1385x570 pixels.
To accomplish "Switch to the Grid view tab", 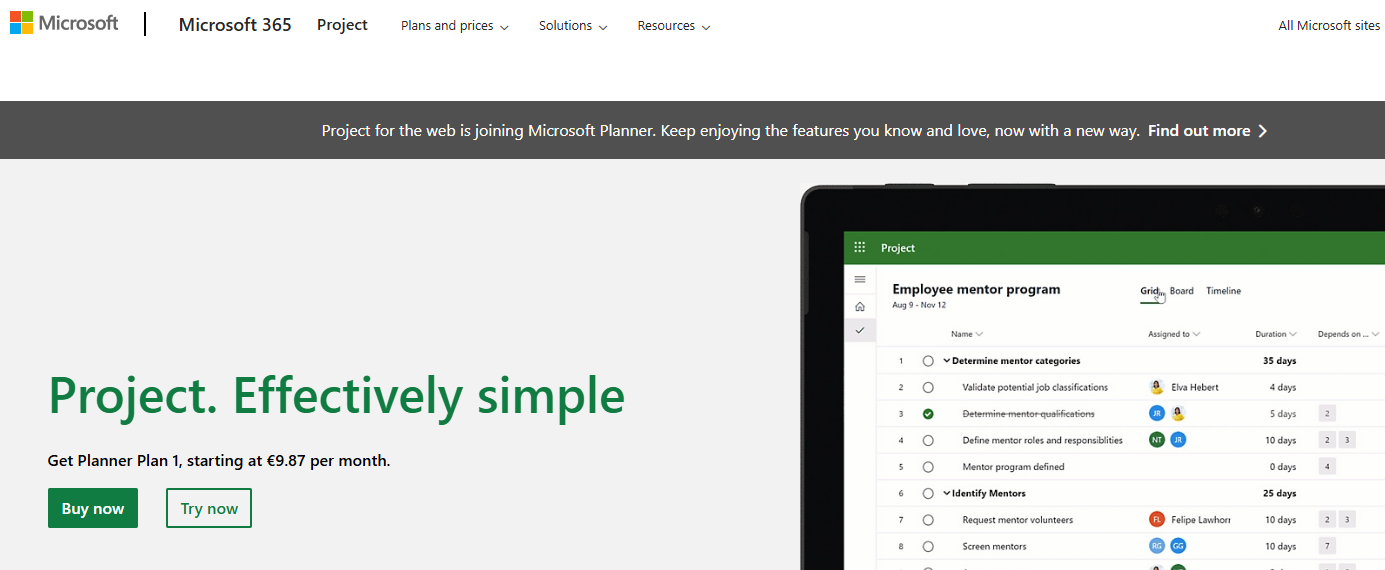I will 1149,291.
